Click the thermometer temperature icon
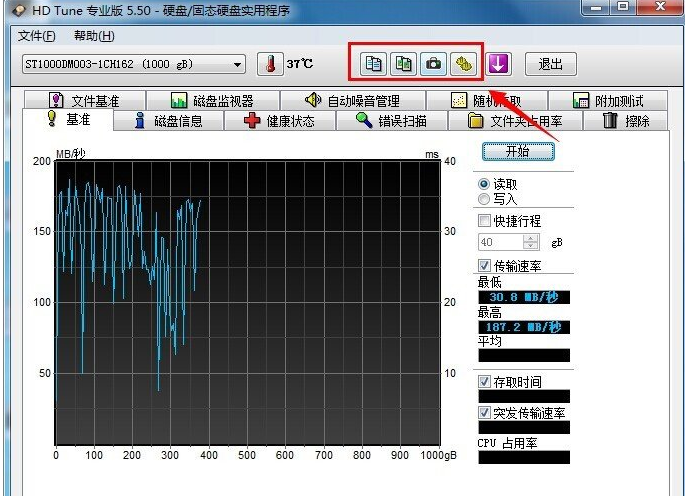 (x=270, y=64)
